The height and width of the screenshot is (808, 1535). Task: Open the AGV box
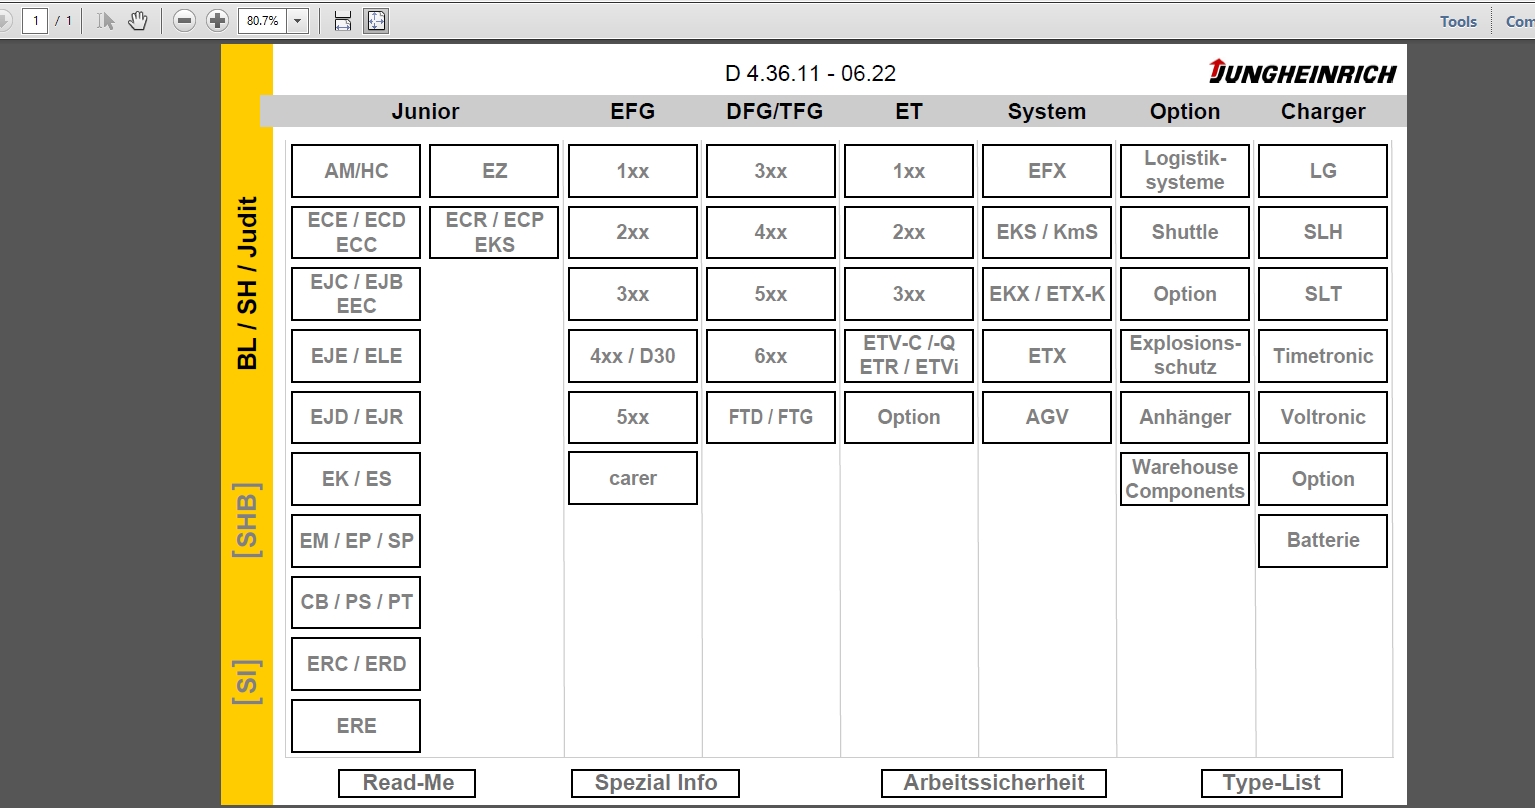1047,417
